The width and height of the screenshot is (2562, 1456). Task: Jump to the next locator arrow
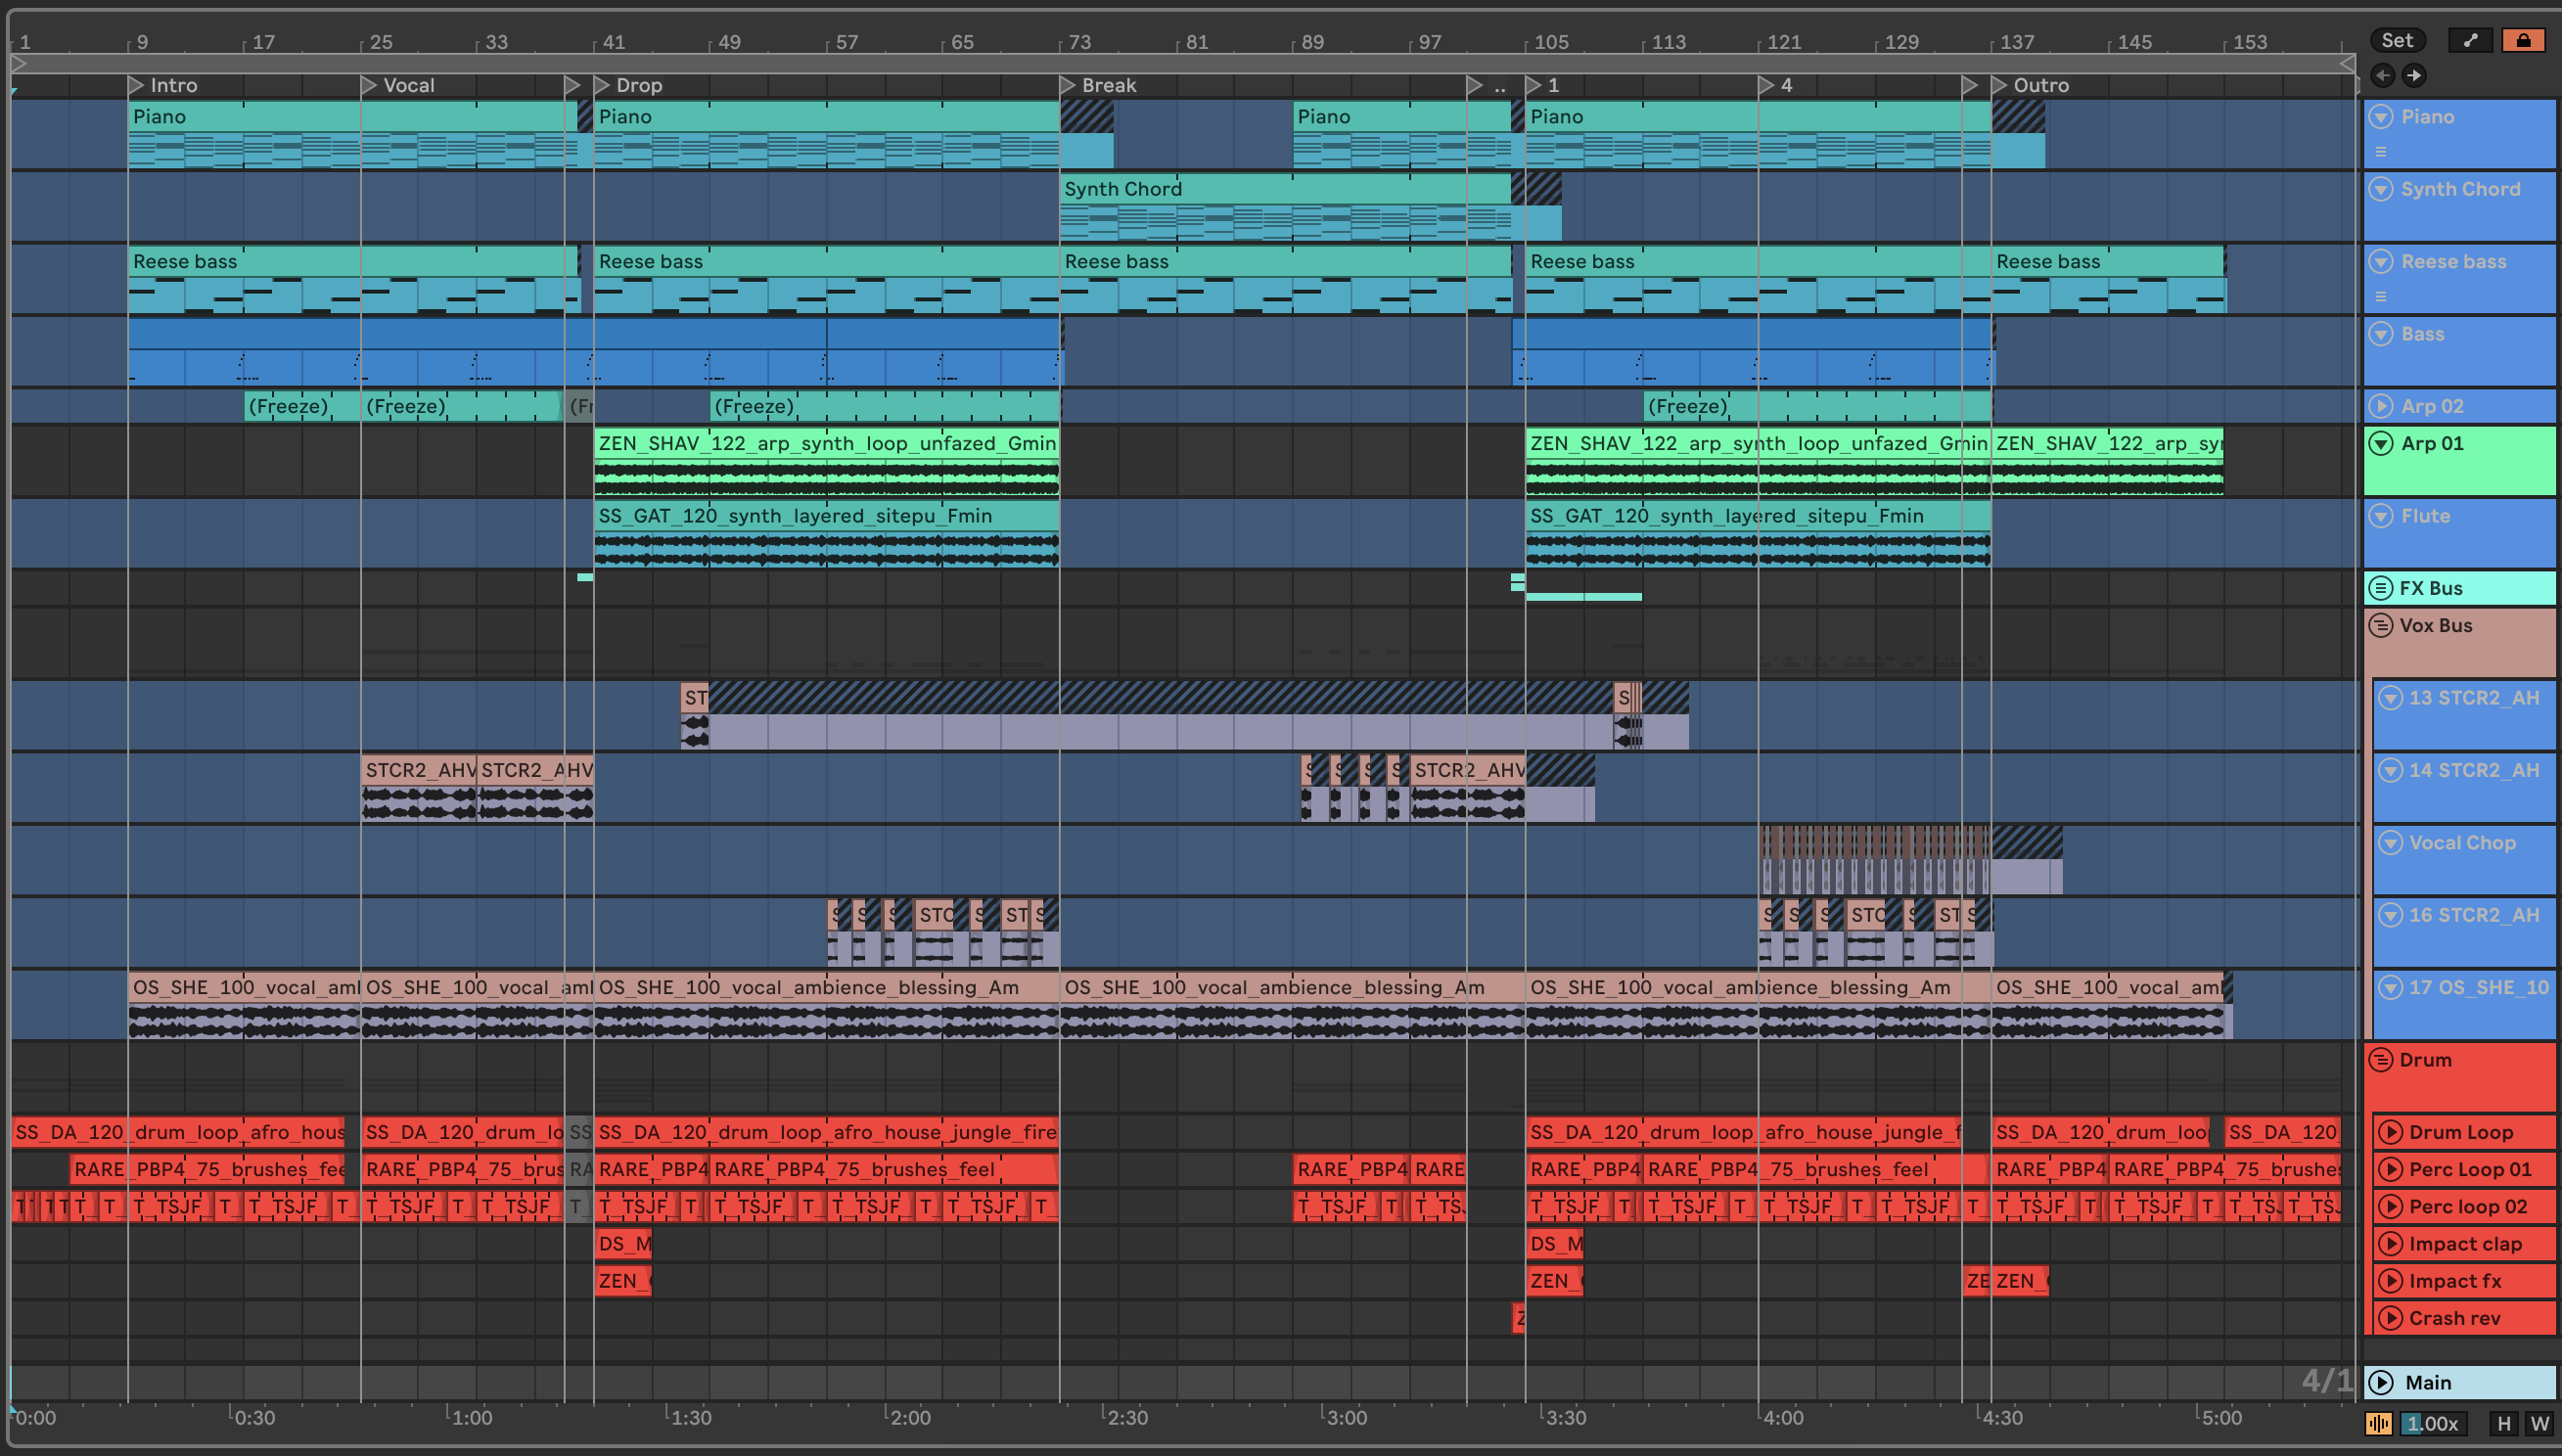tap(2414, 75)
